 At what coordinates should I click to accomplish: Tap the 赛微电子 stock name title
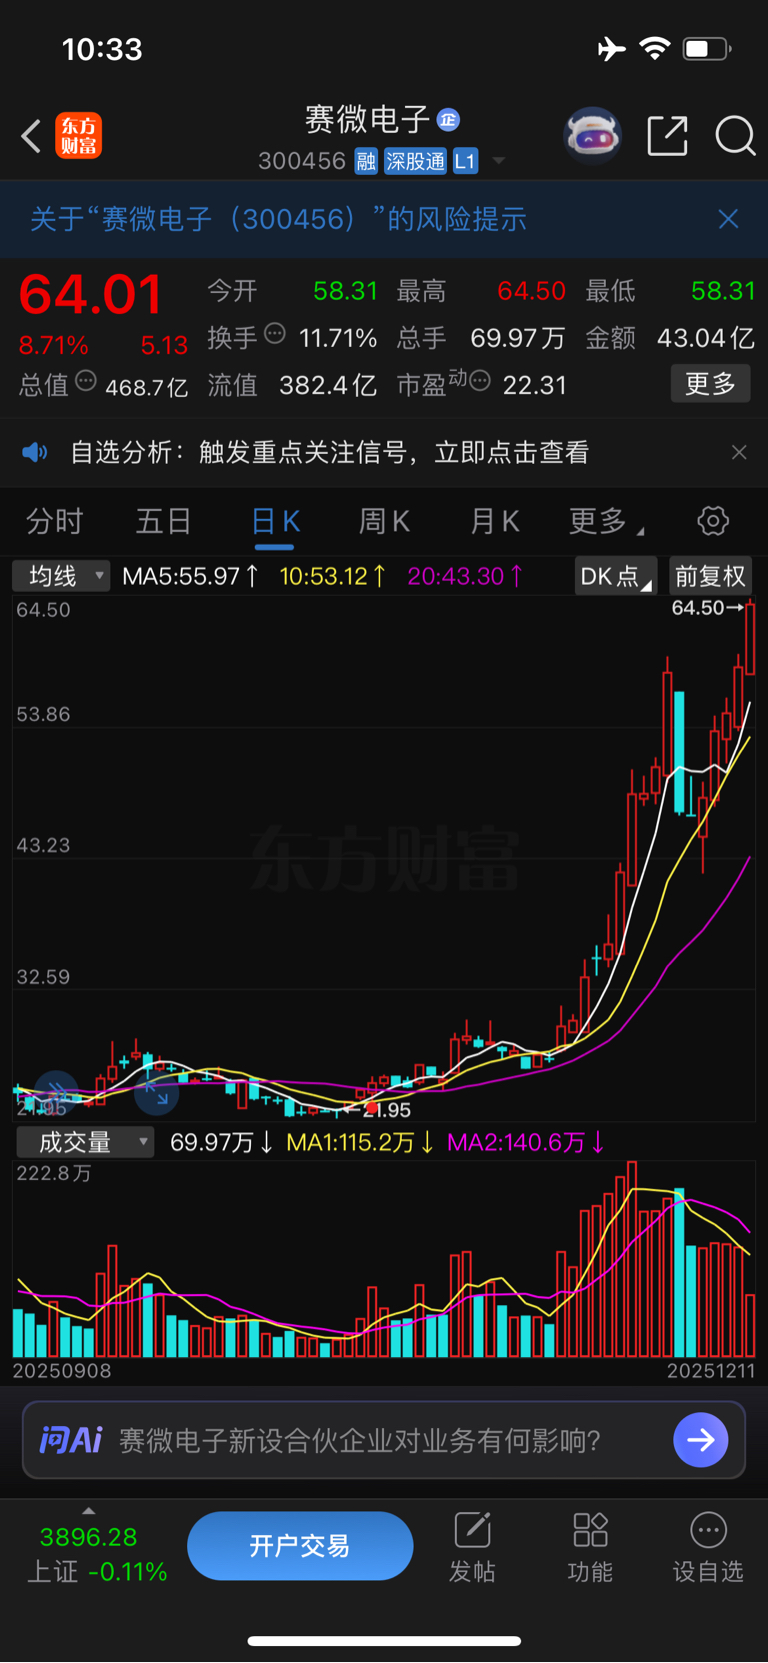pos(367,120)
